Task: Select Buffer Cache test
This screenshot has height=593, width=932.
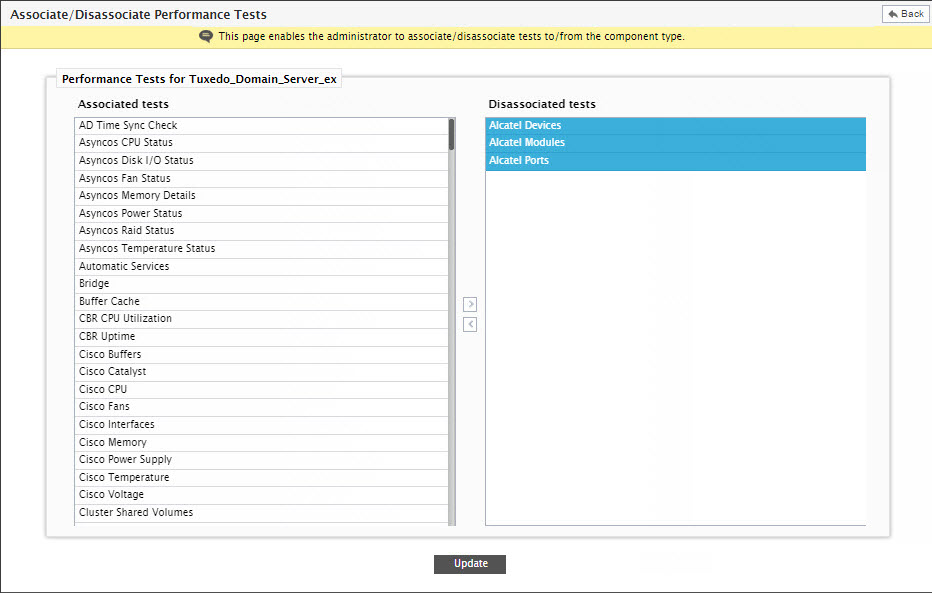Action: (x=262, y=301)
